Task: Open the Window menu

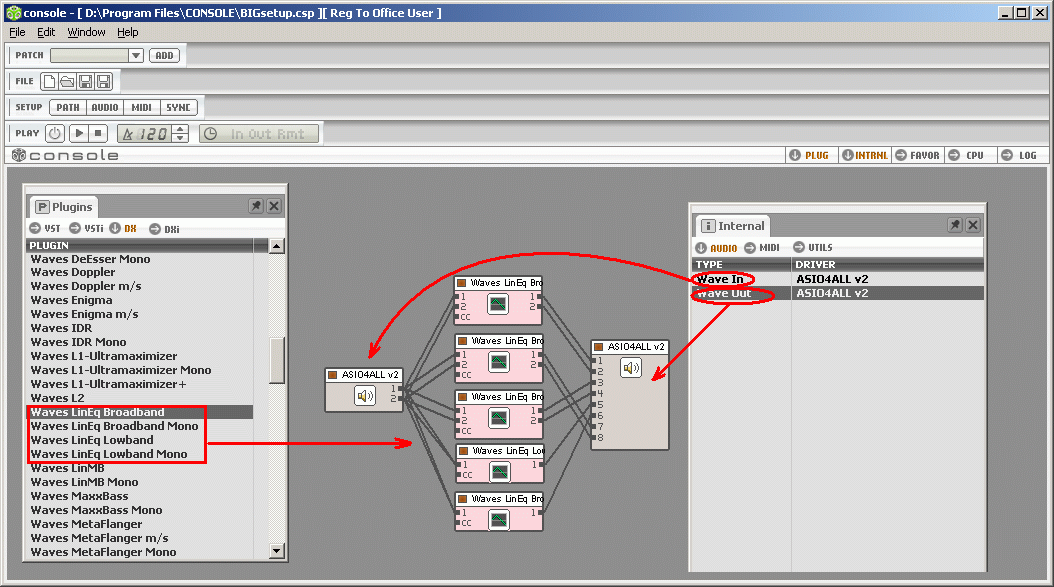Action: [x=86, y=32]
